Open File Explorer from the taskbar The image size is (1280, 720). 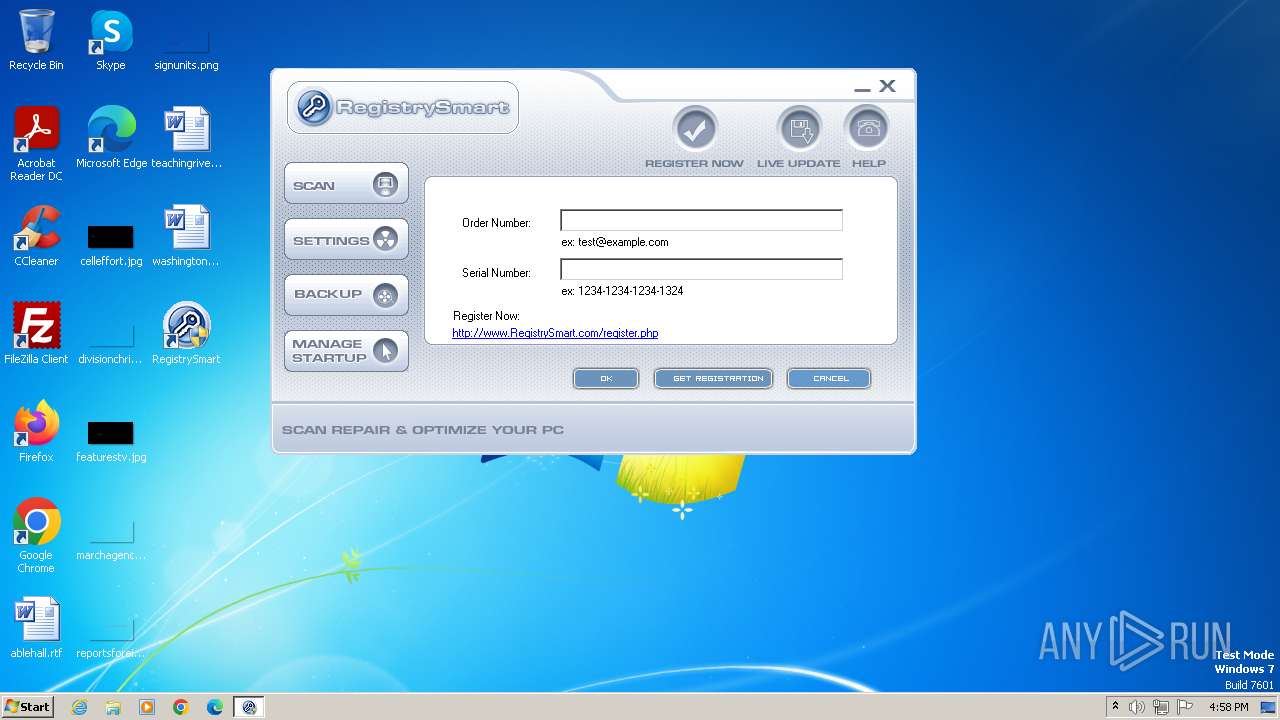[113, 707]
